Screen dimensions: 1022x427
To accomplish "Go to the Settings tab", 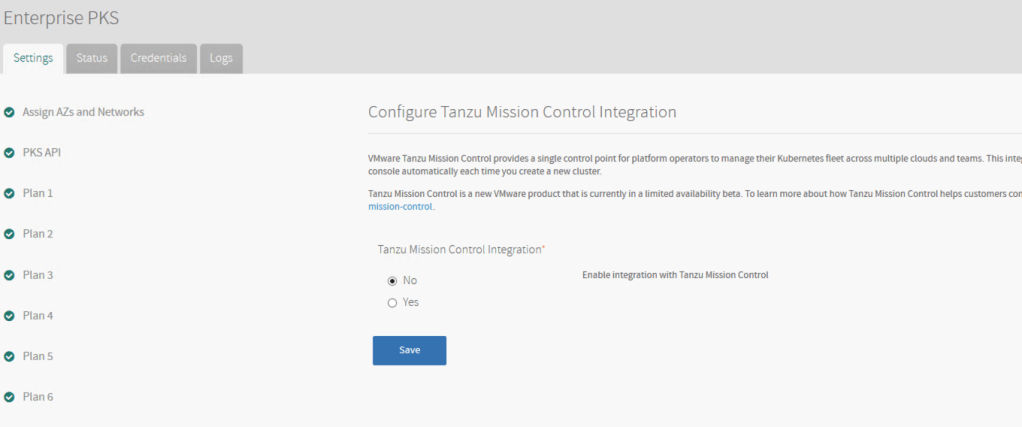I will (33, 58).
